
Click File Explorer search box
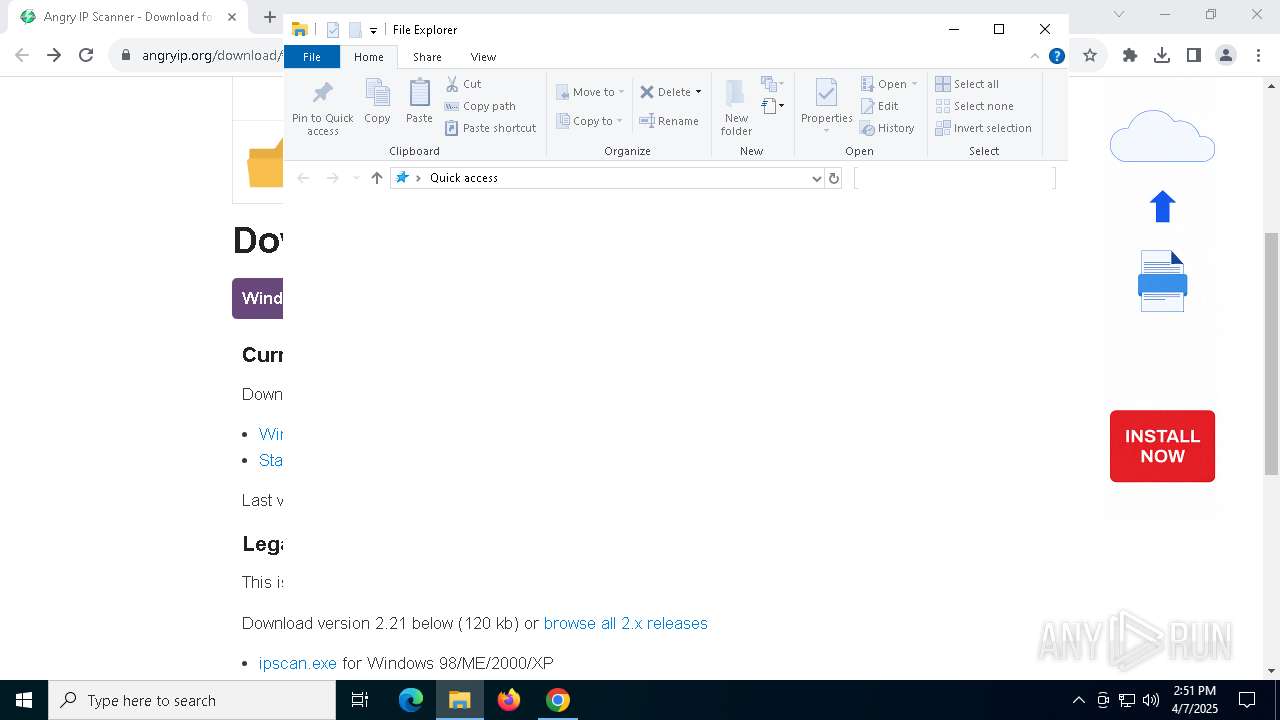click(x=955, y=178)
